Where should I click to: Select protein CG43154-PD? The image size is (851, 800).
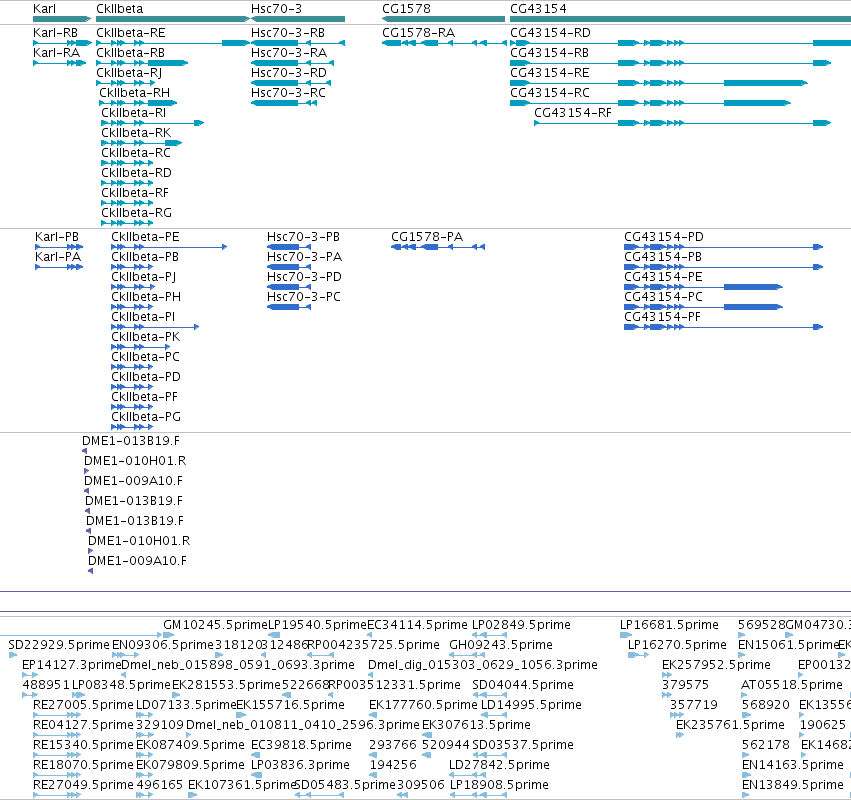pos(723,247)
